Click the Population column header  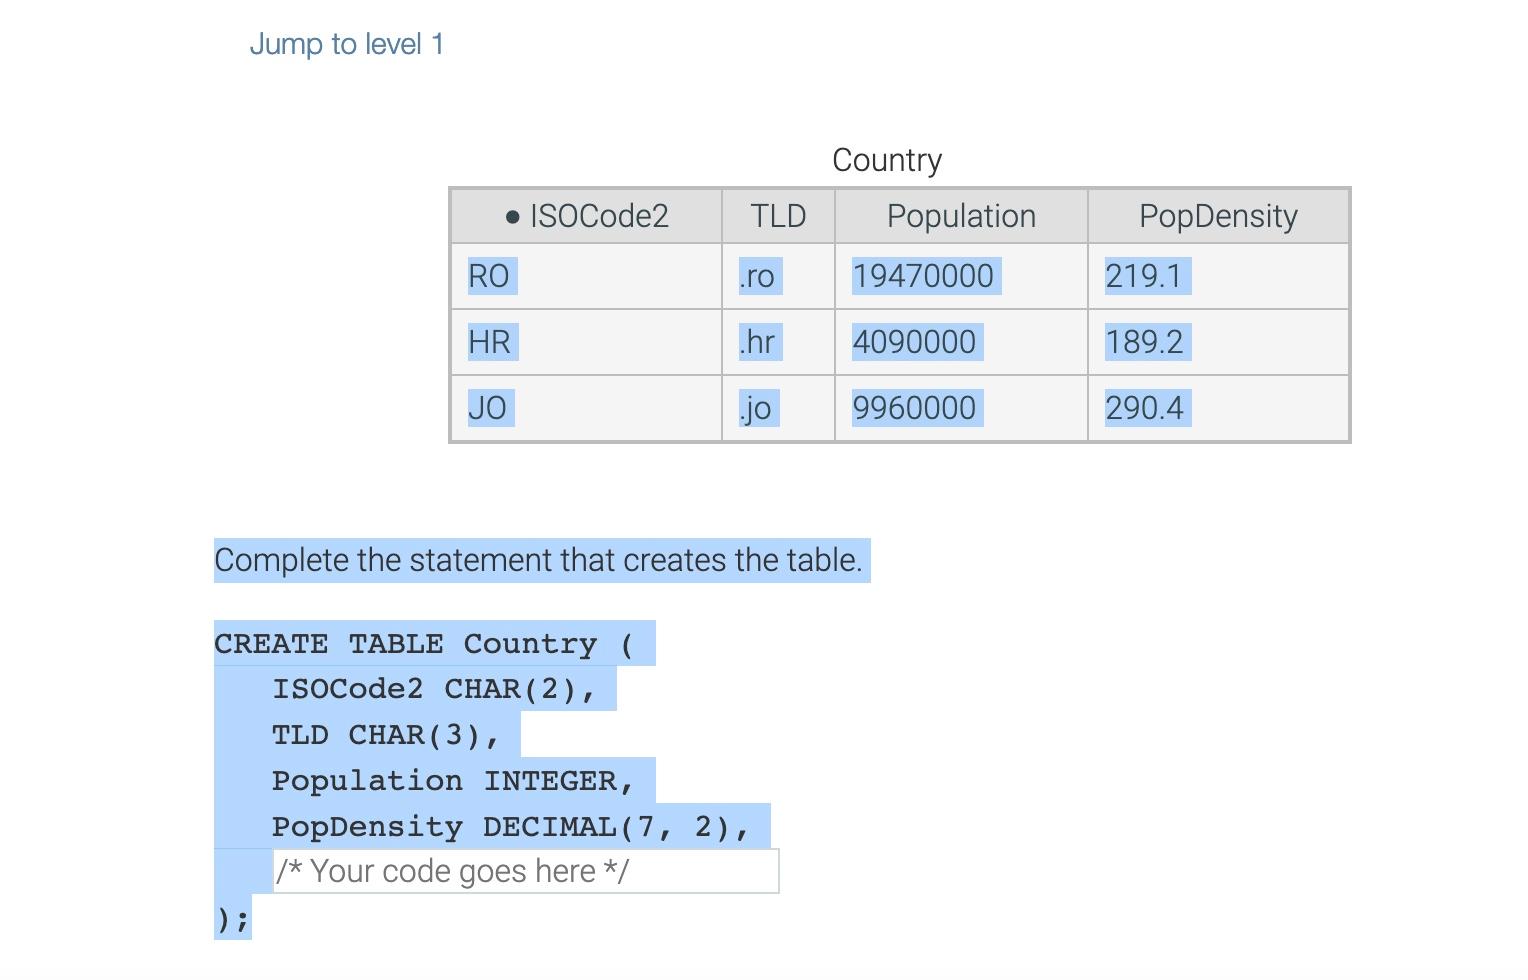coord(961,216)
